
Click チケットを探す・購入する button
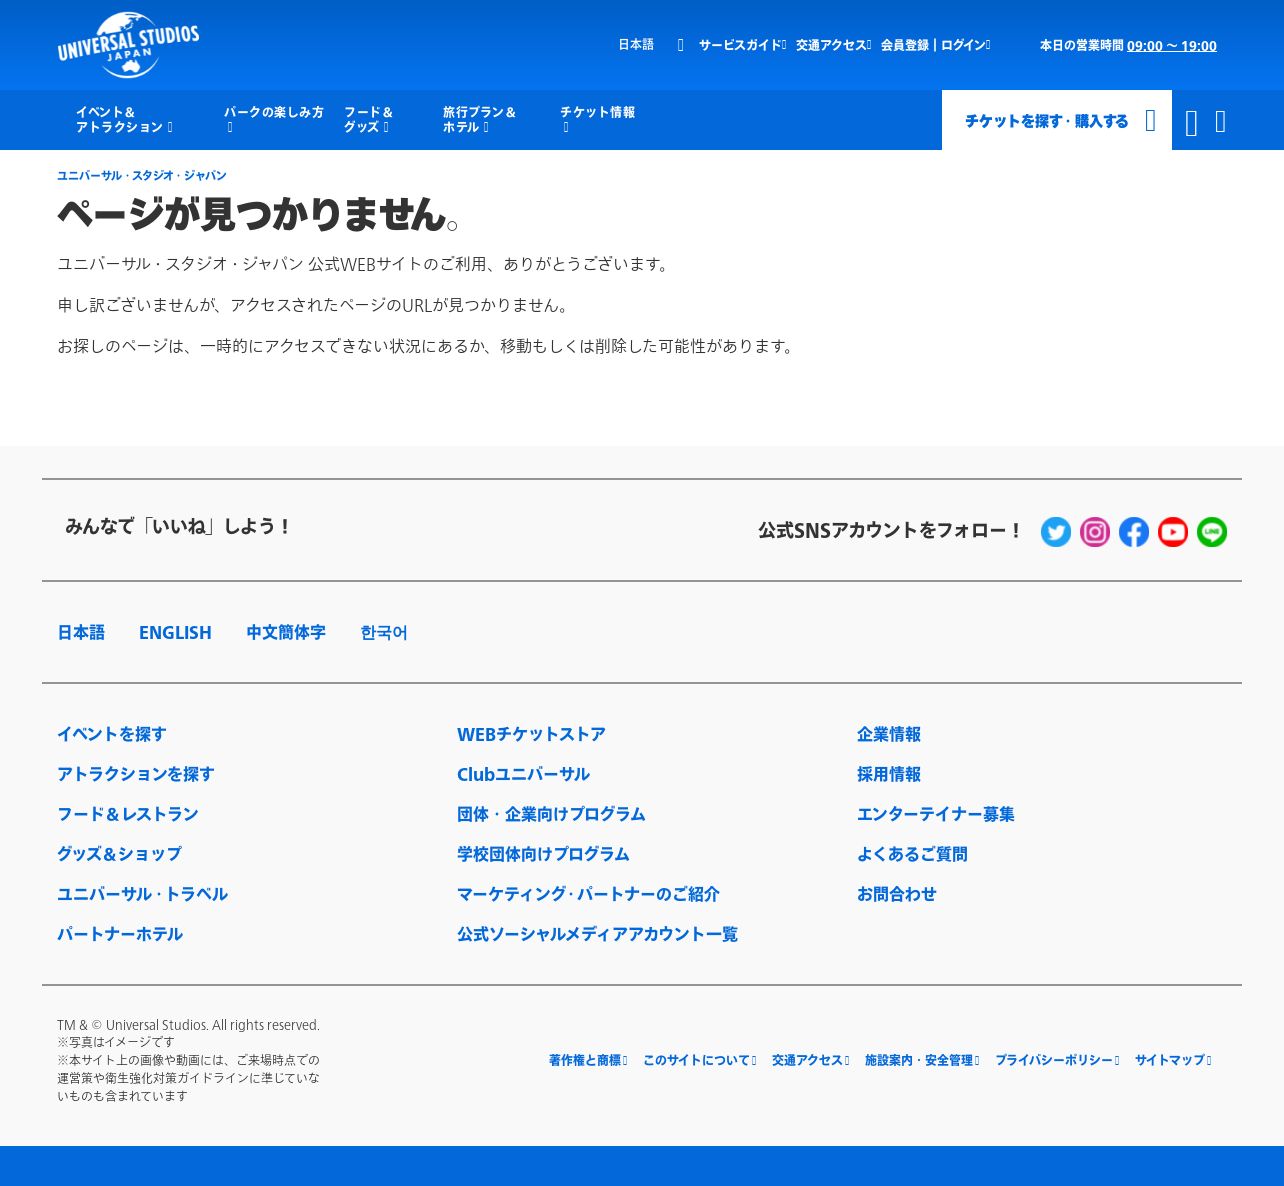pos(1057,121)
